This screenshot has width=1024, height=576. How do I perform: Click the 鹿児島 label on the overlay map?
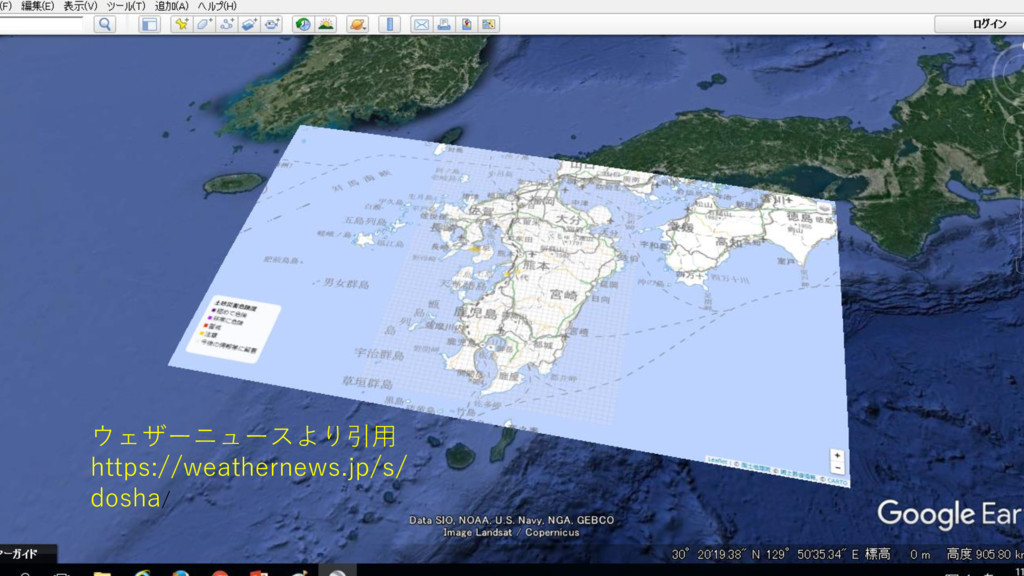point(475,313)
